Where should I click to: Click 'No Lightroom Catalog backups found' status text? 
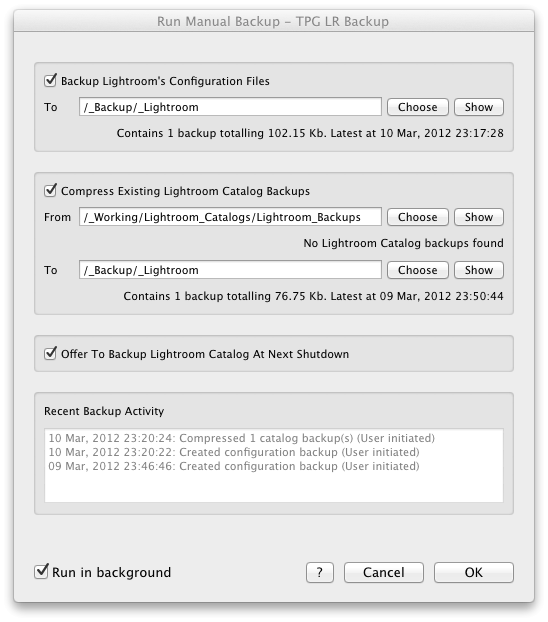(x=403, y=243)
